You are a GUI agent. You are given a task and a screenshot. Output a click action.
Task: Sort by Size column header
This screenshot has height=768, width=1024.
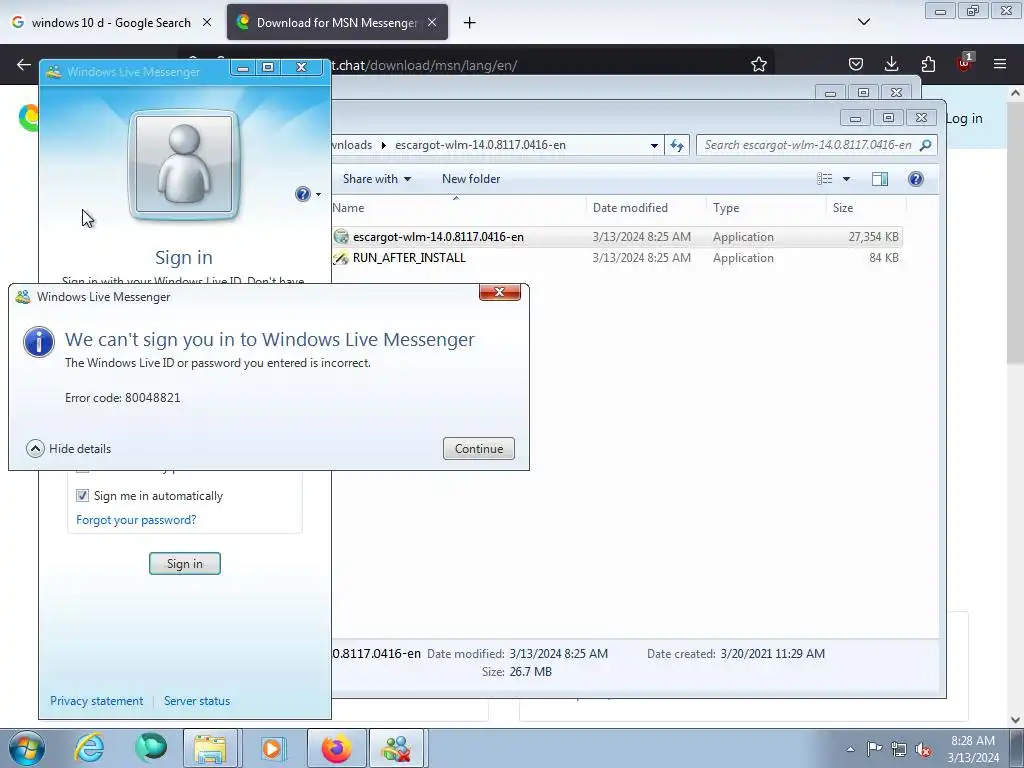point(842,208)
